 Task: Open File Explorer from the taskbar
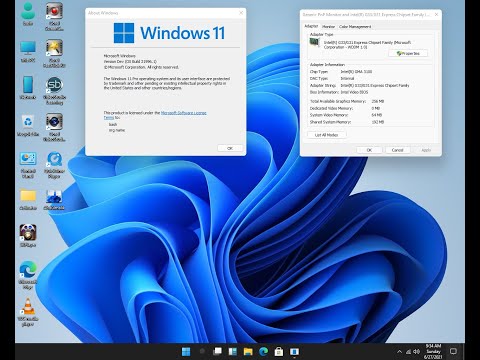(x=248, y=351)
